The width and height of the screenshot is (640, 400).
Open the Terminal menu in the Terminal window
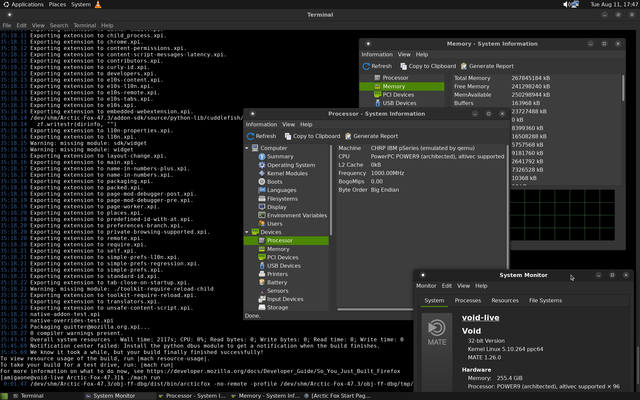84,25
